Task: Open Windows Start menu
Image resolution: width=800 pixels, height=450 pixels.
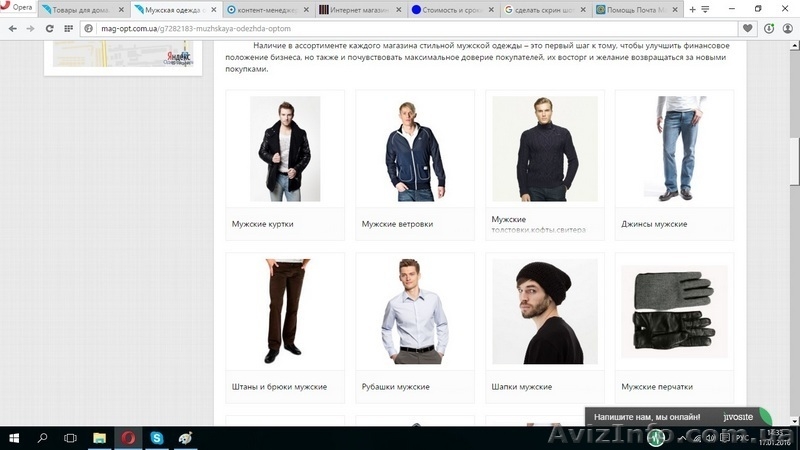Action: 14,437
